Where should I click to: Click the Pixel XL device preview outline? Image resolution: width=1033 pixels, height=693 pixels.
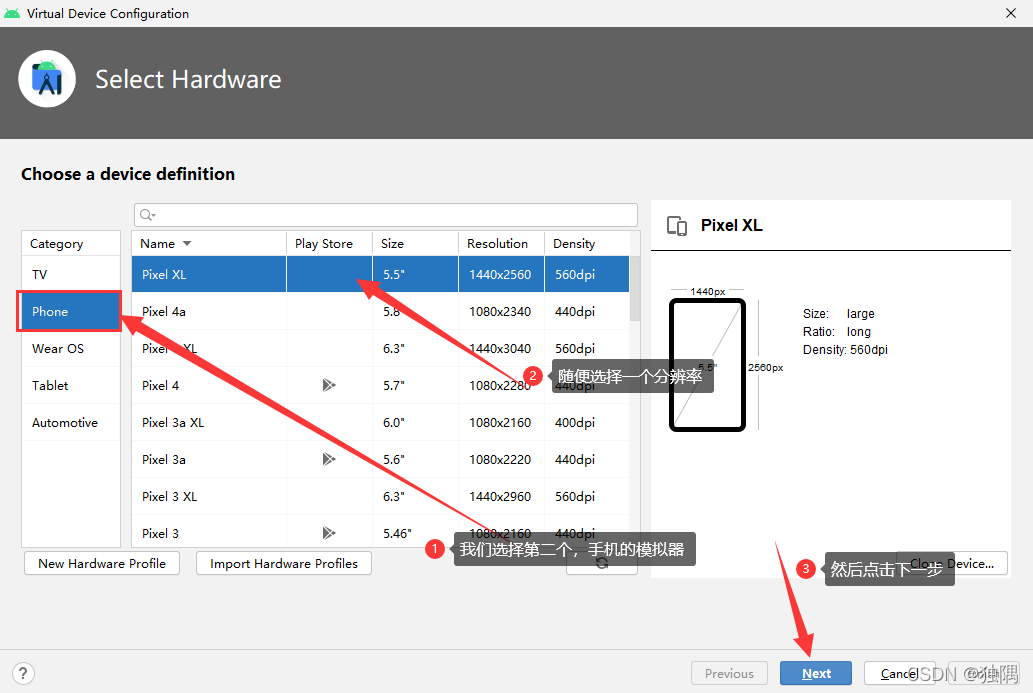tap(707, 365)
